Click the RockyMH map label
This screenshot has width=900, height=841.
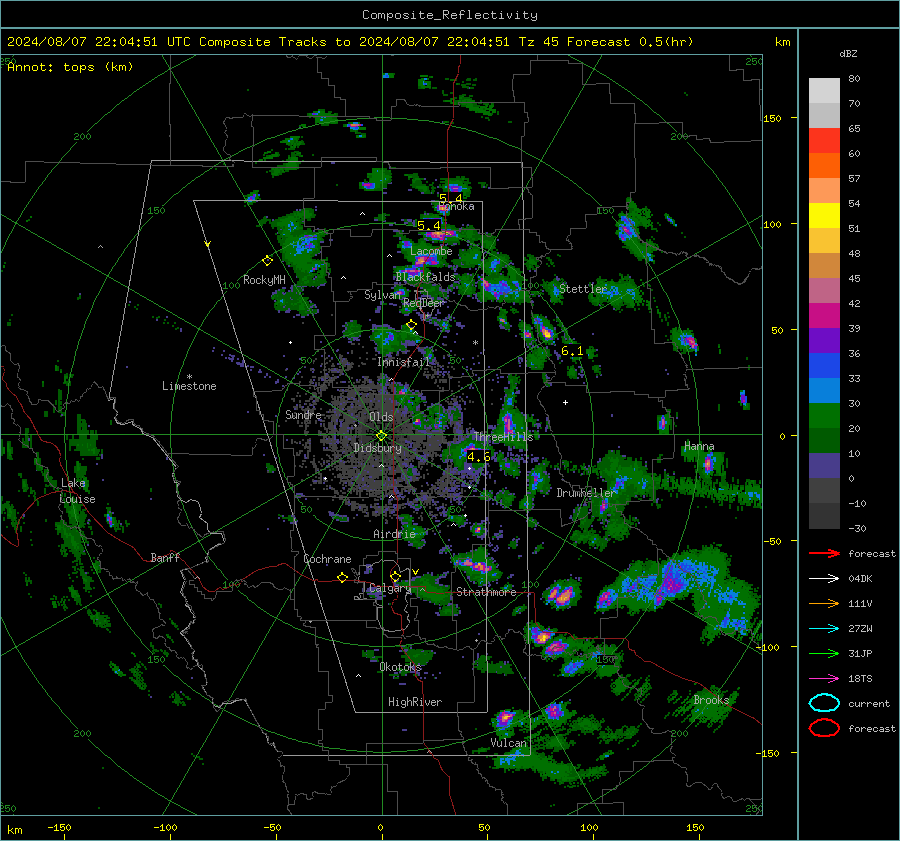[x=264, y=280]
